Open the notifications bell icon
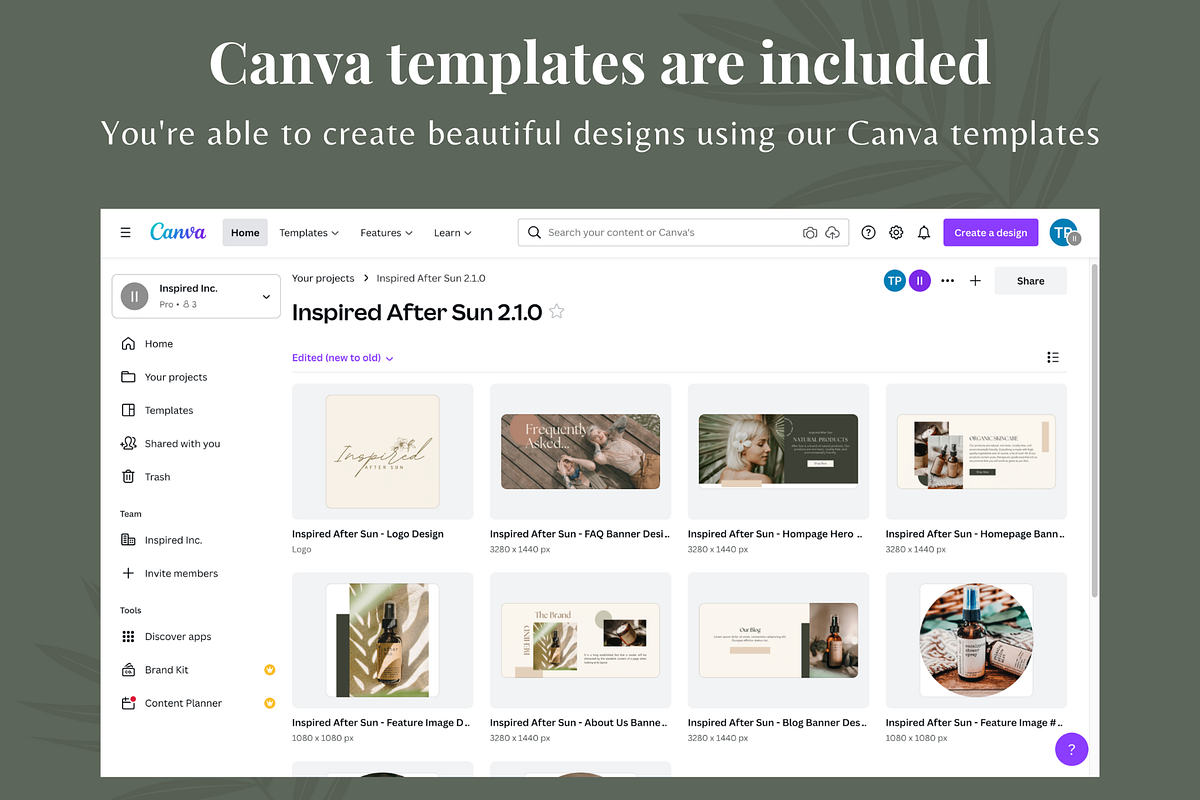Screen dimensions: 1200x800 pyautogui.click(x=924, y=232)
